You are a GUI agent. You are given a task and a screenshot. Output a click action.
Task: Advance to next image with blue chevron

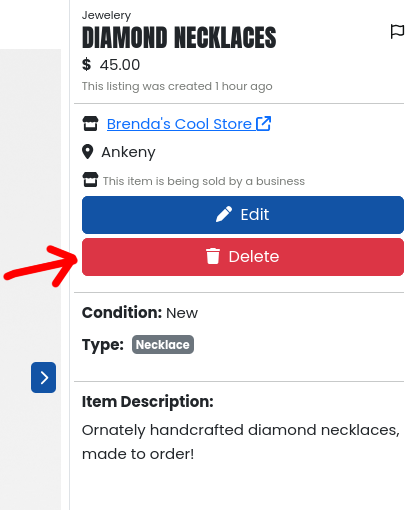(43, 377)
